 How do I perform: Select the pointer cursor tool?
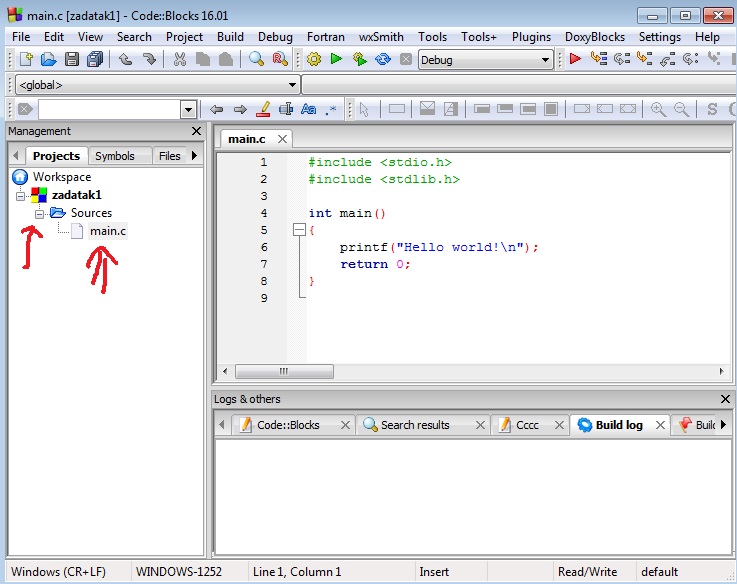pyautogui.click(x=364, y=110)
